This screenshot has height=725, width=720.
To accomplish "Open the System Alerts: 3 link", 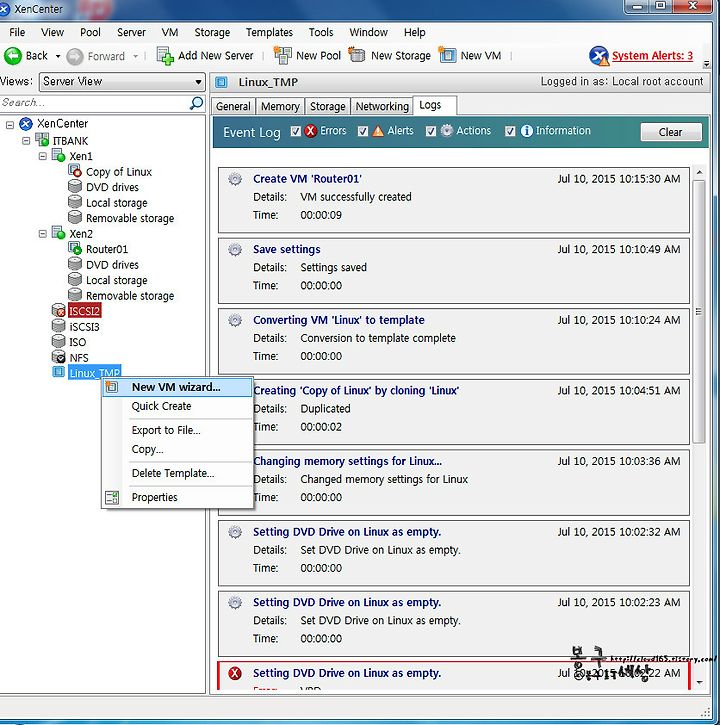I will [x=652, y=56].
